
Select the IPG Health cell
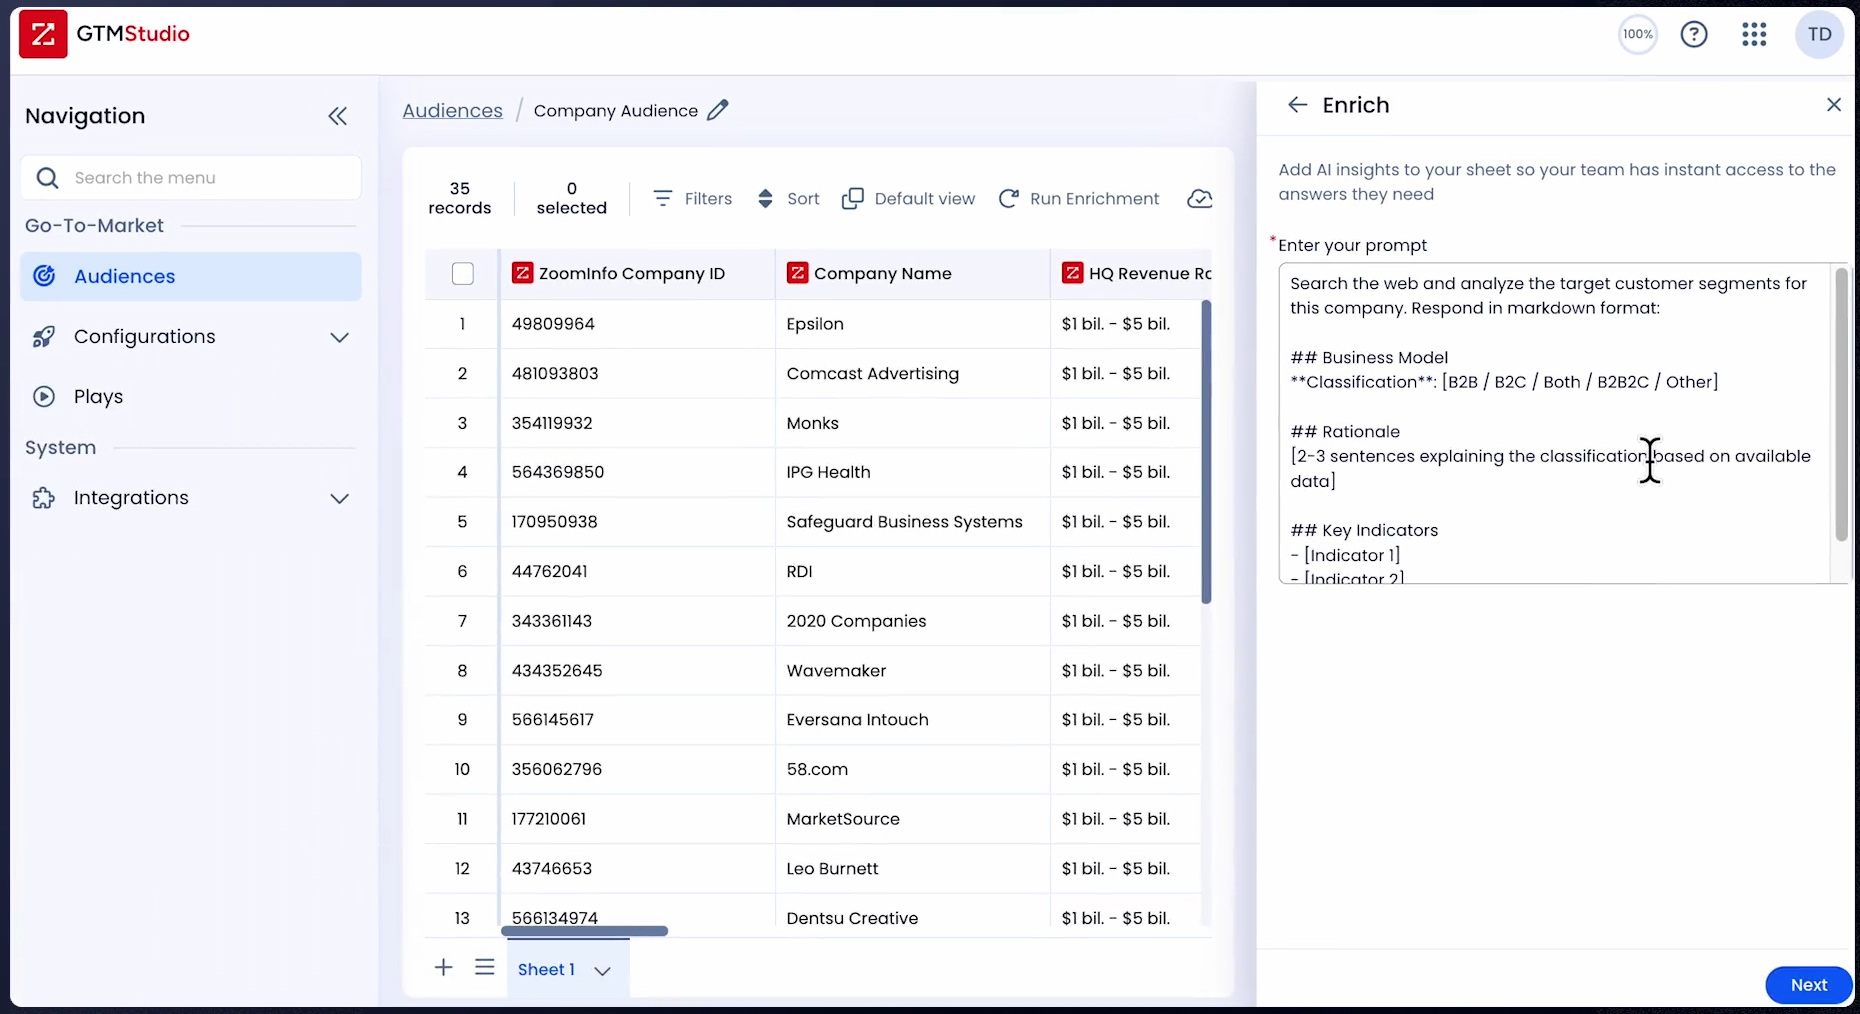(x=912, y=472)
